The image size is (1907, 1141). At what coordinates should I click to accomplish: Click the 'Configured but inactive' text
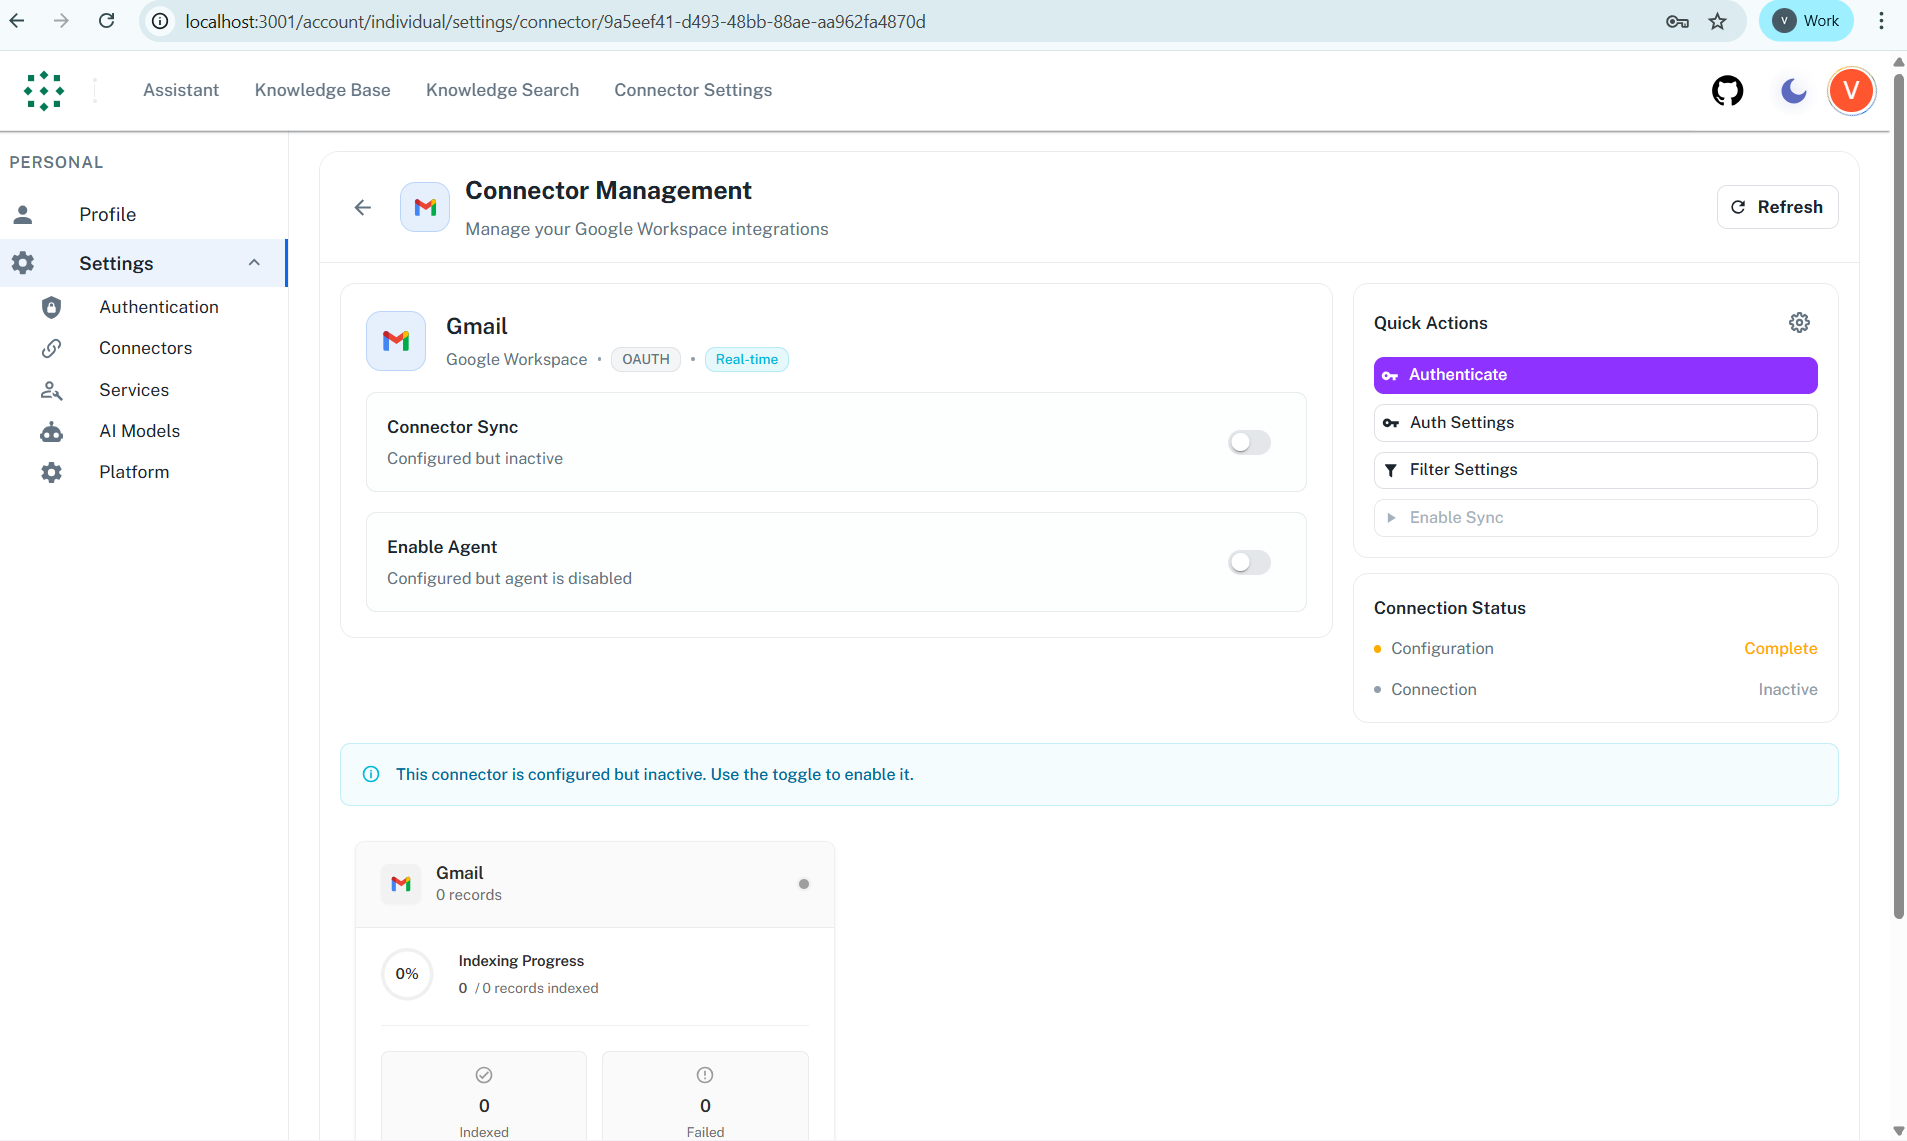coord(475,458)
